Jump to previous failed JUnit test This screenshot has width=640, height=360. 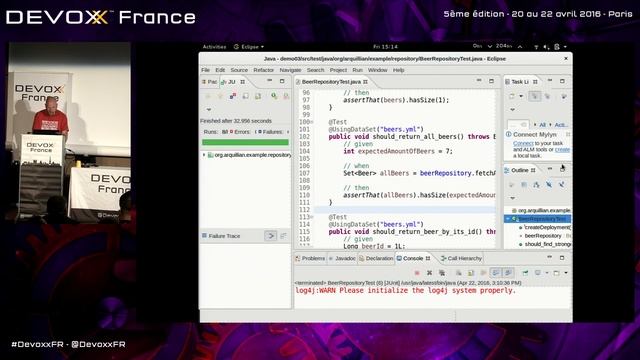click(x=220, y=96)
